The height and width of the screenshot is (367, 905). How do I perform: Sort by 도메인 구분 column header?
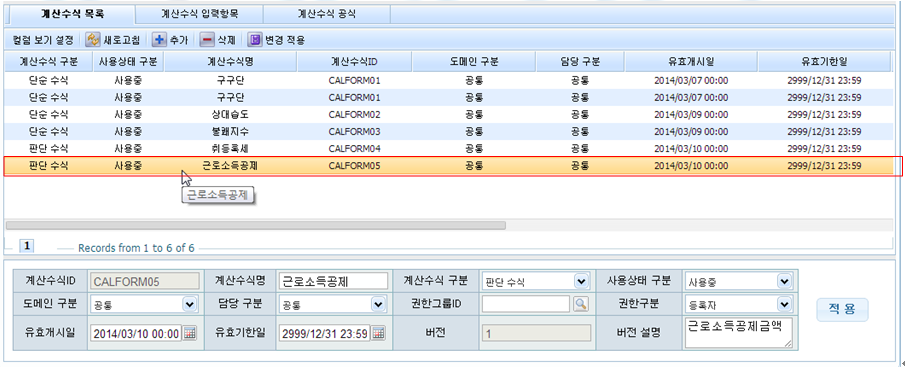click(x=474, y=62)
